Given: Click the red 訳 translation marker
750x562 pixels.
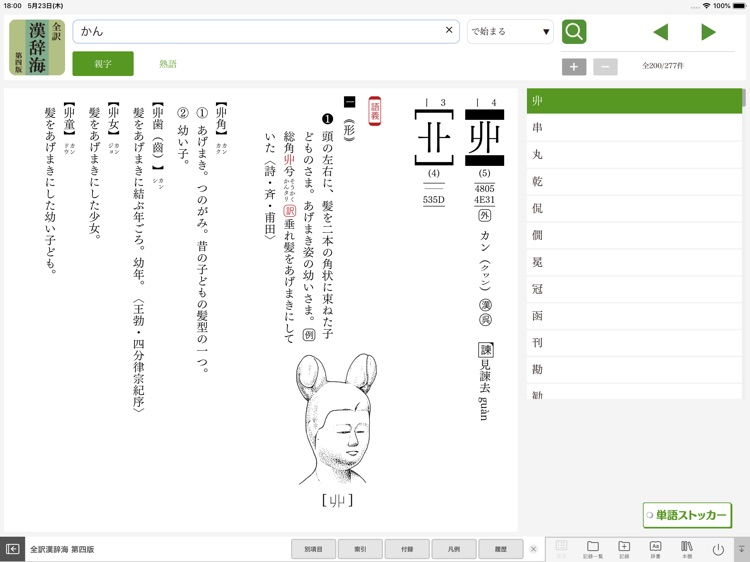Looking at the screenshot, I should [x=289, y=211].
